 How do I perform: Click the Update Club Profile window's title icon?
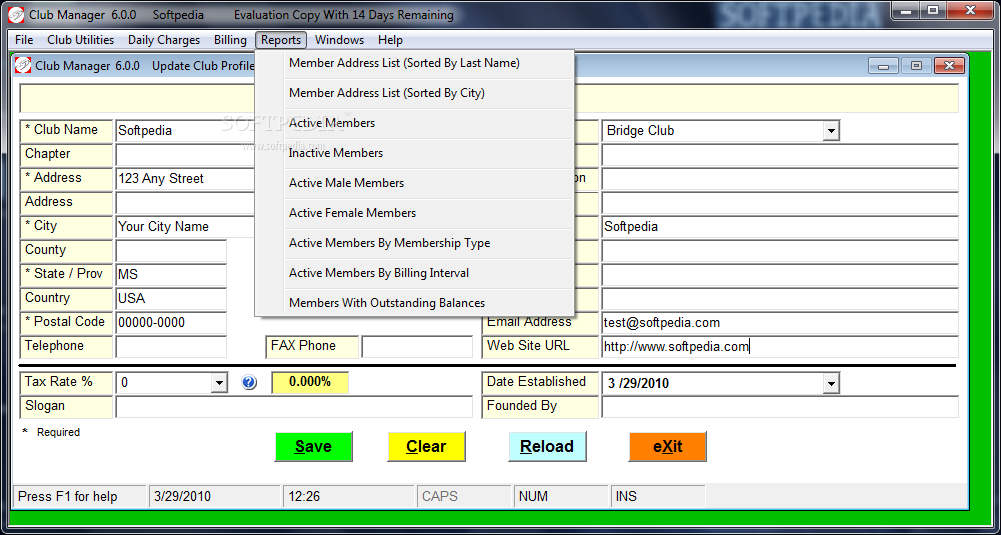point(23,66)
